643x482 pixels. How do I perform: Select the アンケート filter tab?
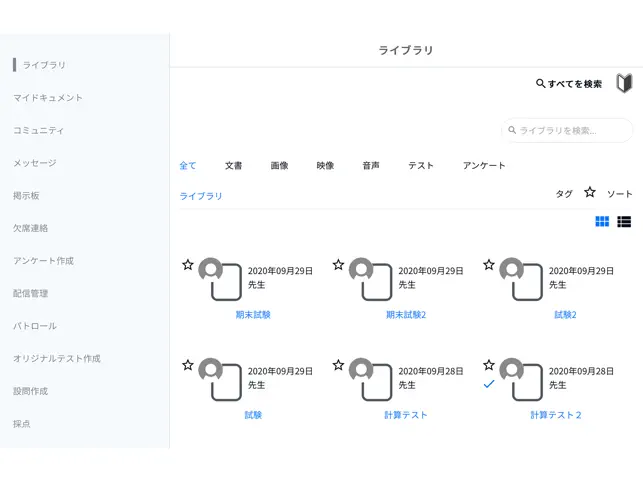(484, 166)
